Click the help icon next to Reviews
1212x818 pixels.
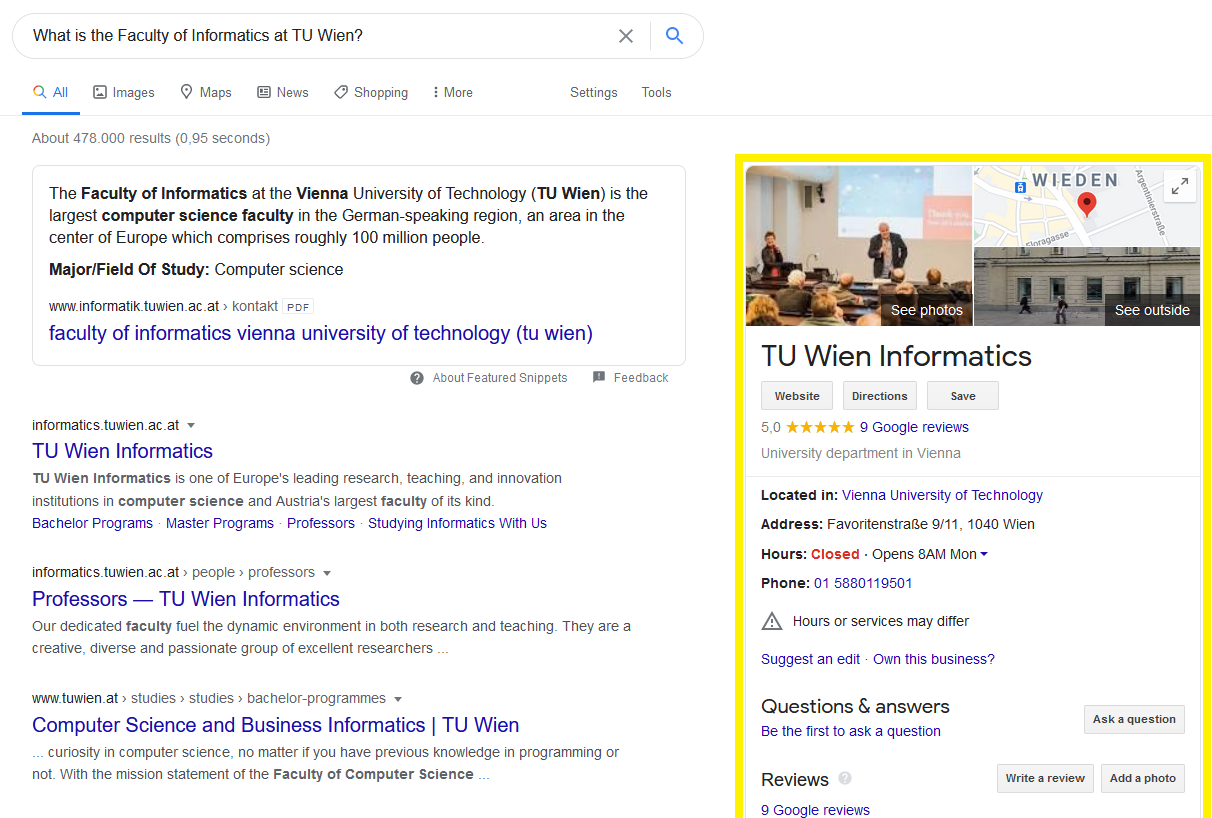coord(845,778)
